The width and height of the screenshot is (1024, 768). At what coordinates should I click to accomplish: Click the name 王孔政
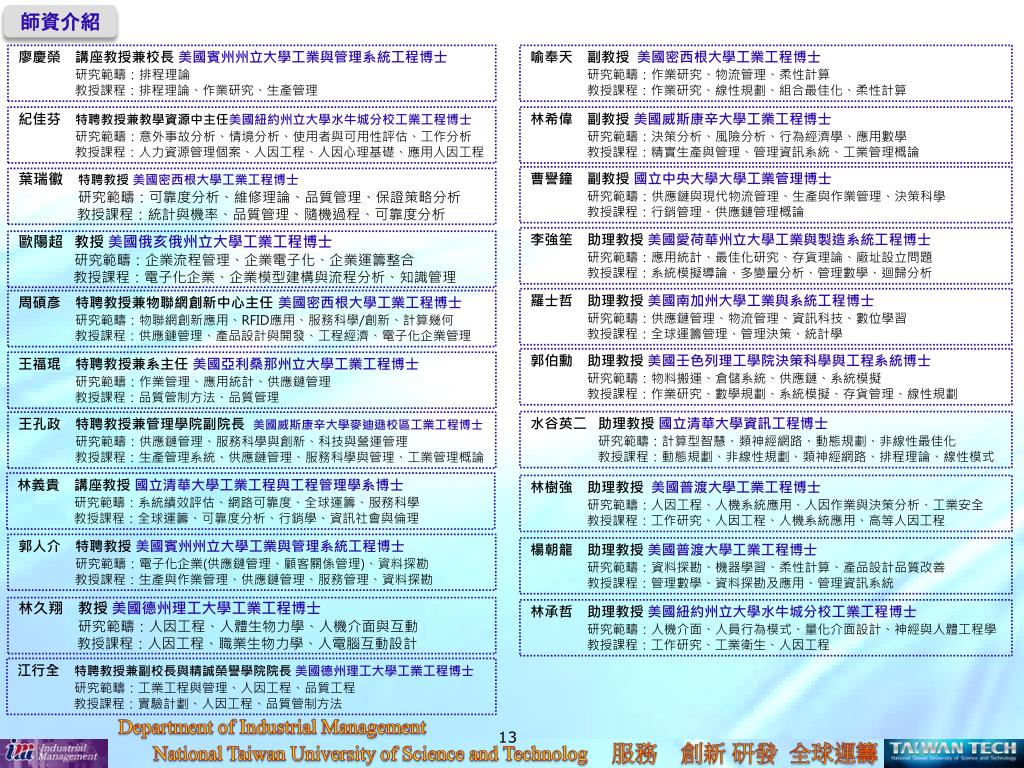pyautogui.click(x=39, y=424)
